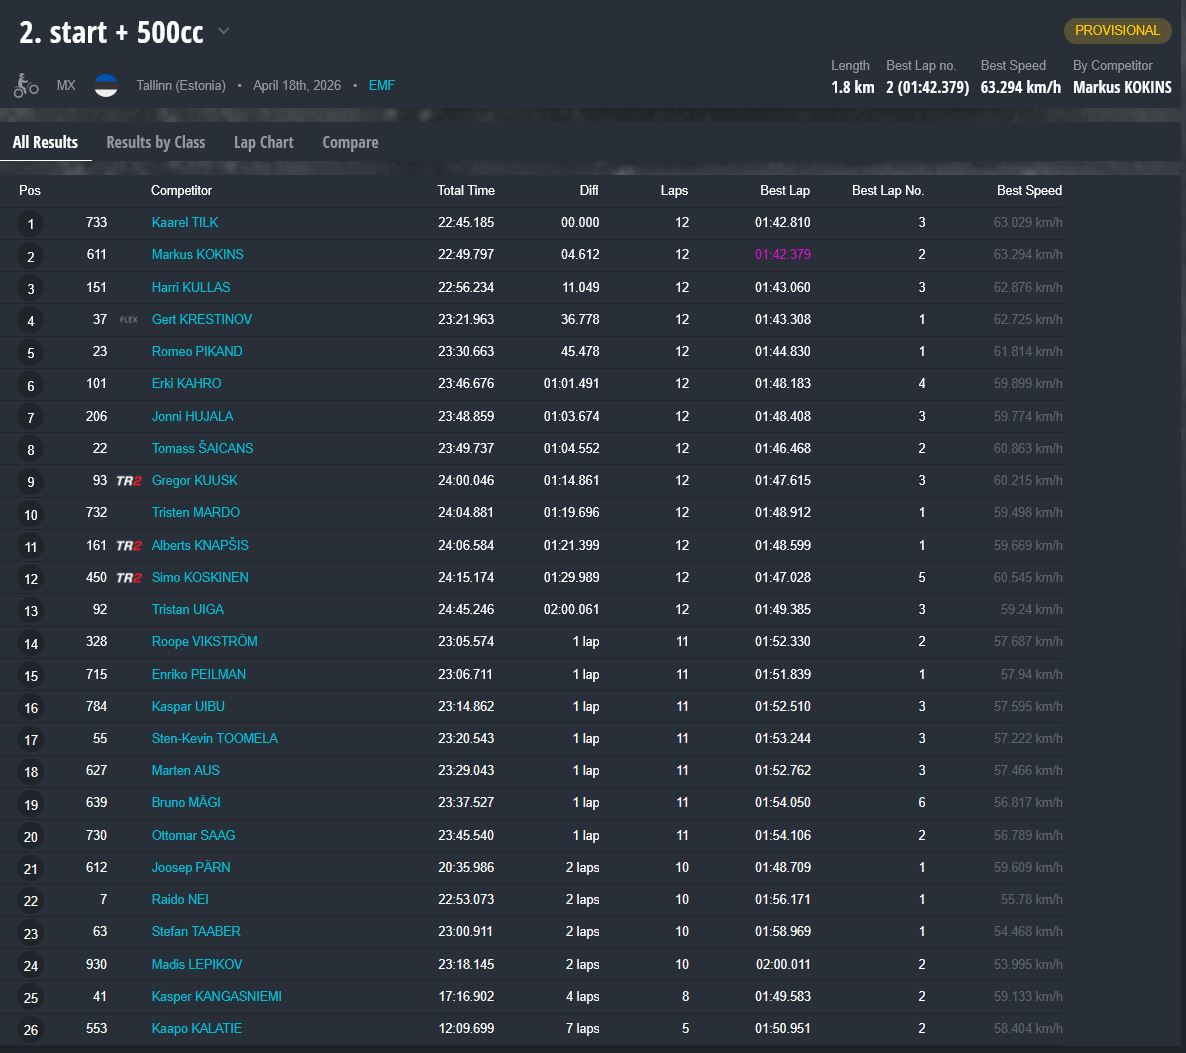Open the Lap Chart tab
Screen dimensions: 1186x1053
pyautogui.click(x=263, y=142)
